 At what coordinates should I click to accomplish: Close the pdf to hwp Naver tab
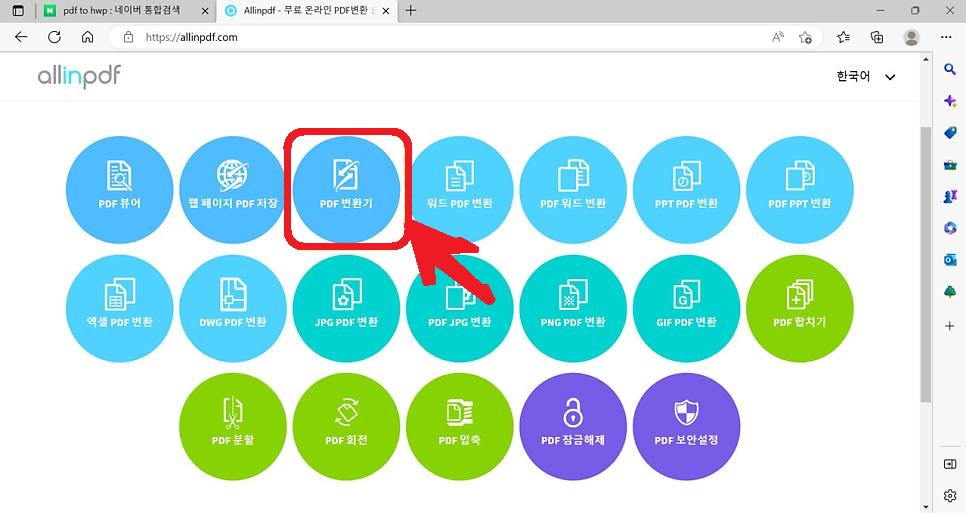point(205,11)
